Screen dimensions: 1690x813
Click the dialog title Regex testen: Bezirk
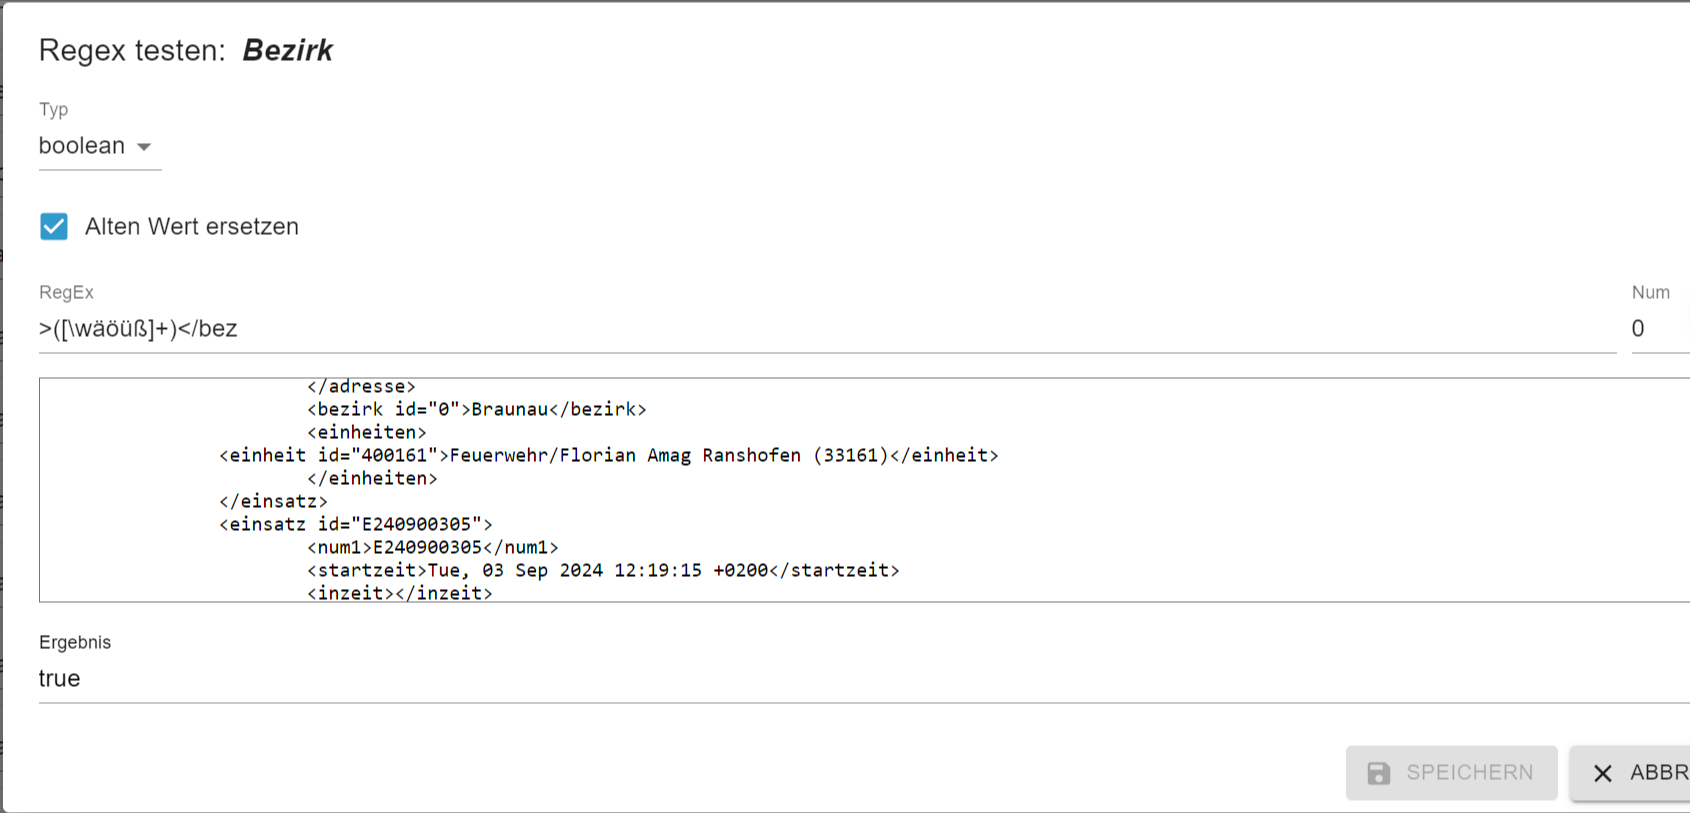[x=186, y=50]
